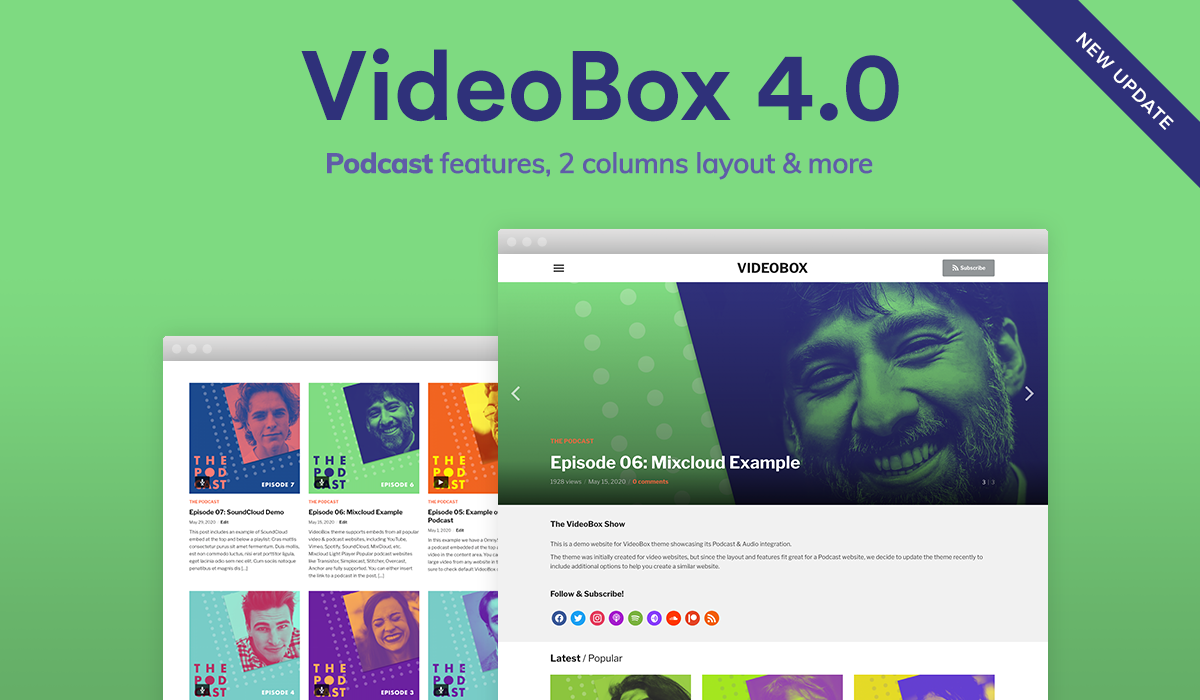1200x700 pixels.
Task: Open the yellow-background thumbnail under Latest
Action: 924,687
